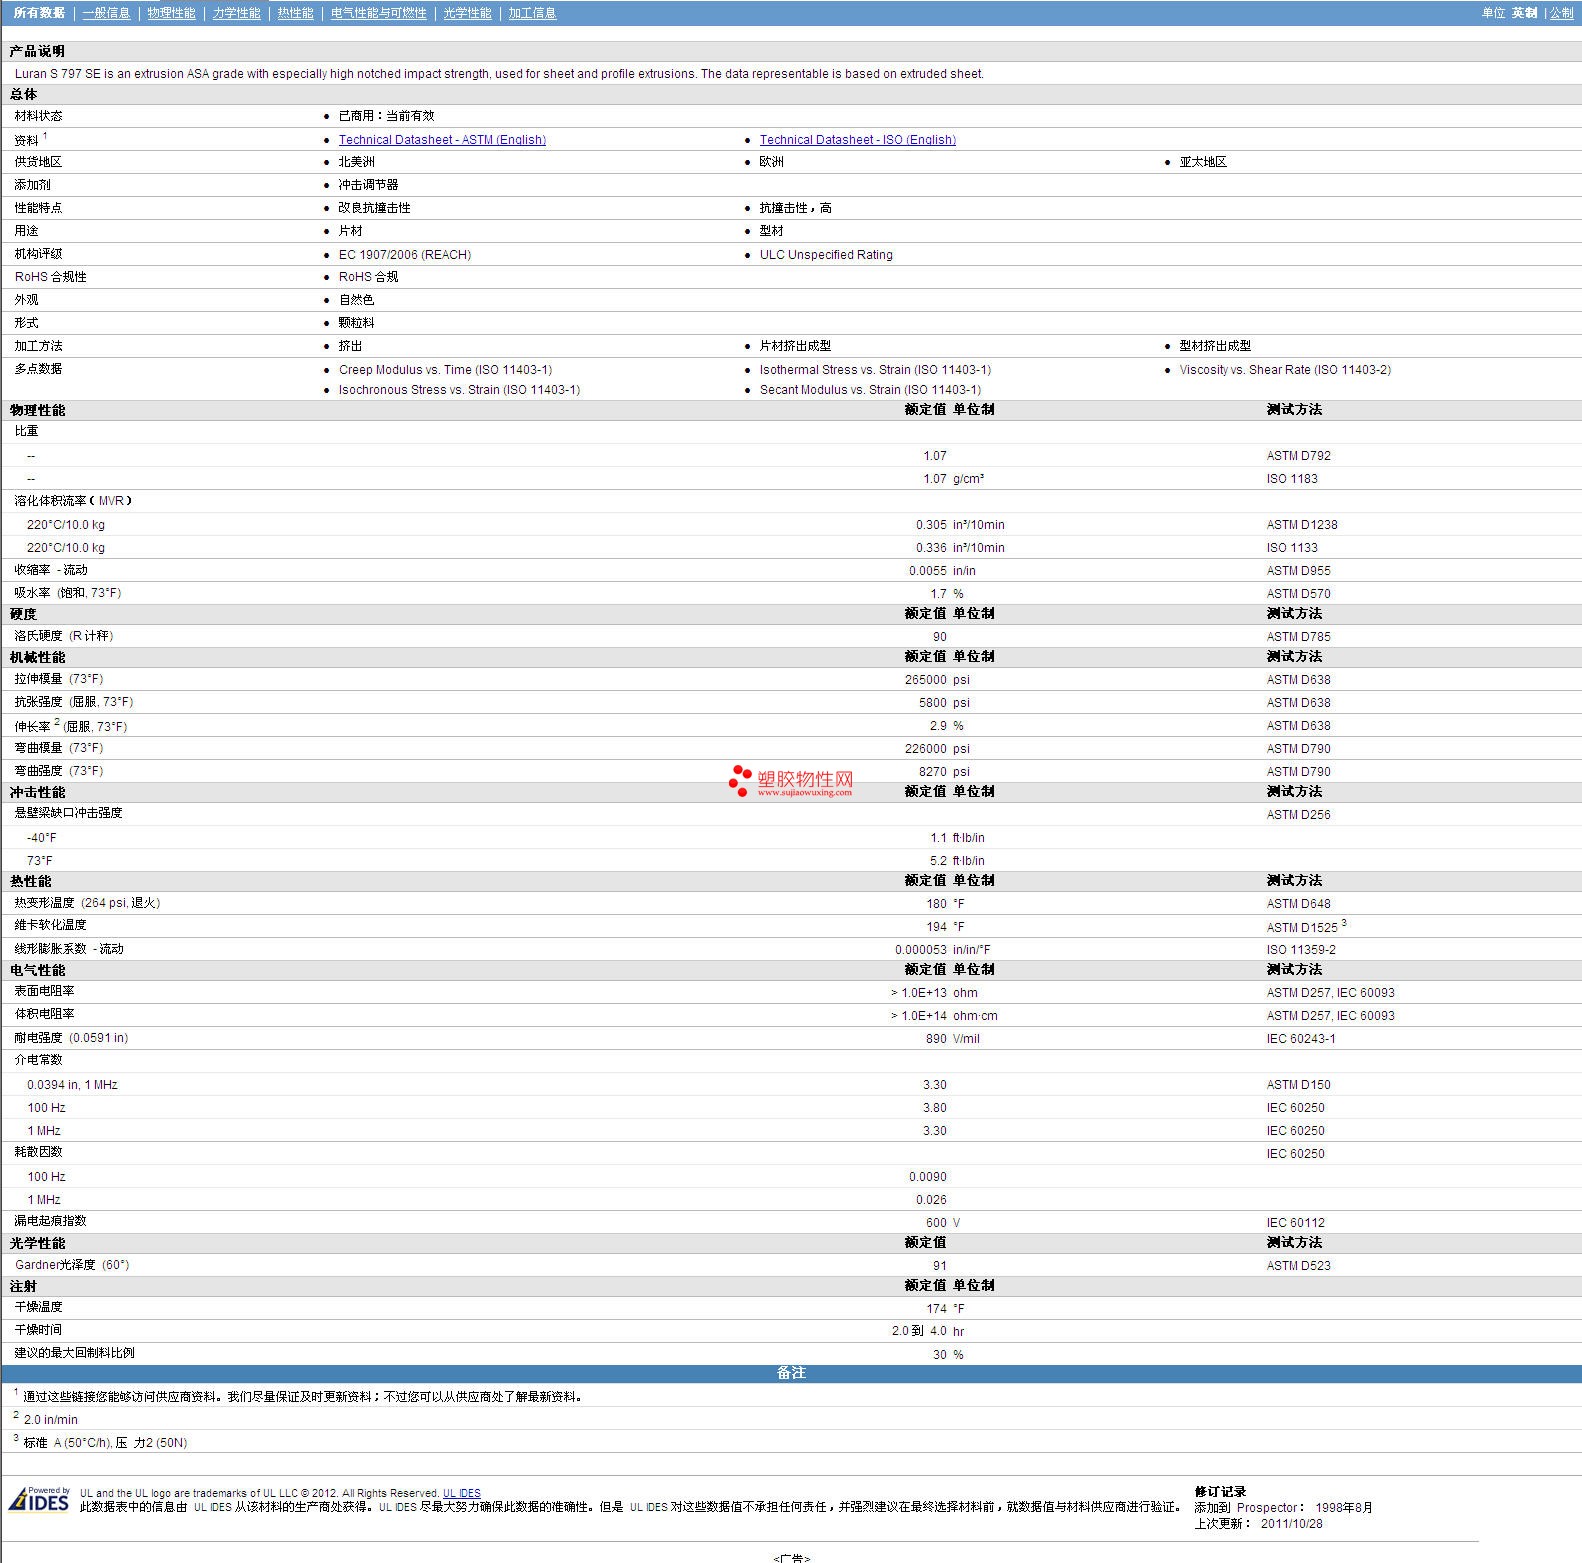Click flexural modulus value 226000
1582x1563 pixels.
925,749
